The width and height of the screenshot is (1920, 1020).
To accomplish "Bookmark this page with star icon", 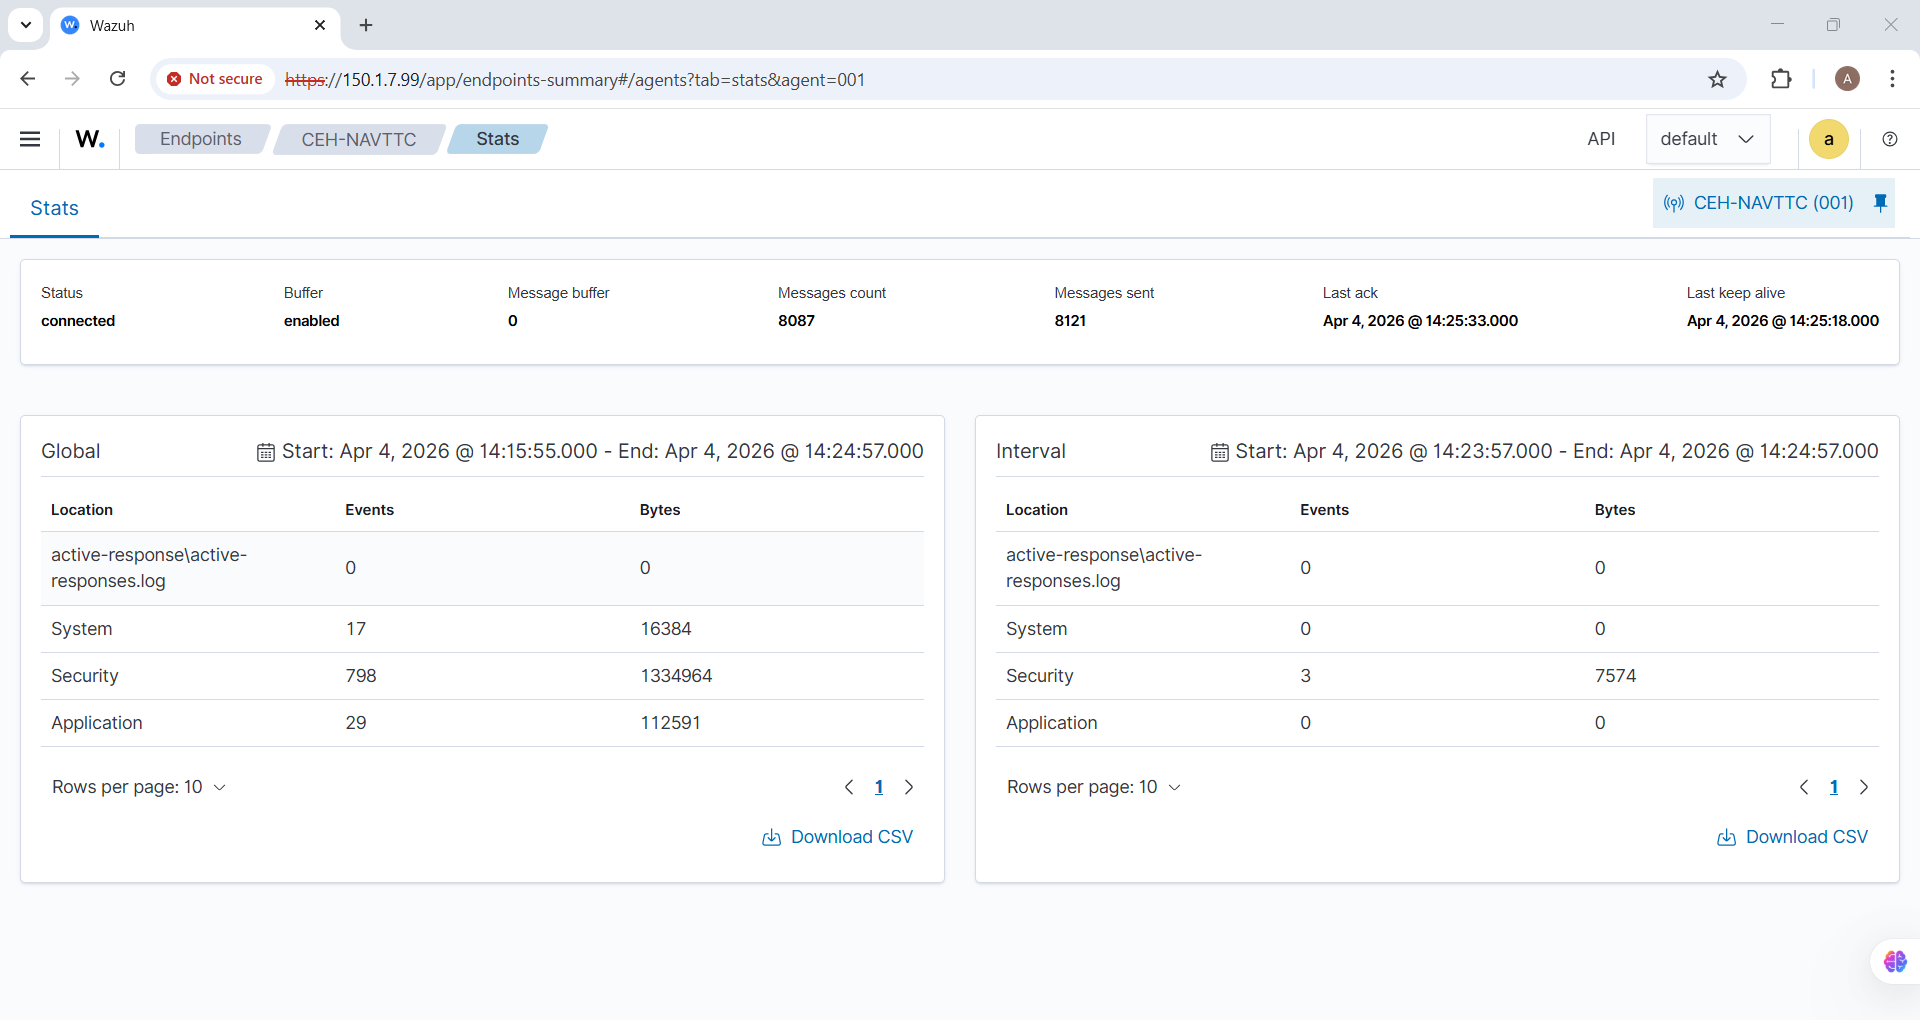I will (x=1717, y=79).
